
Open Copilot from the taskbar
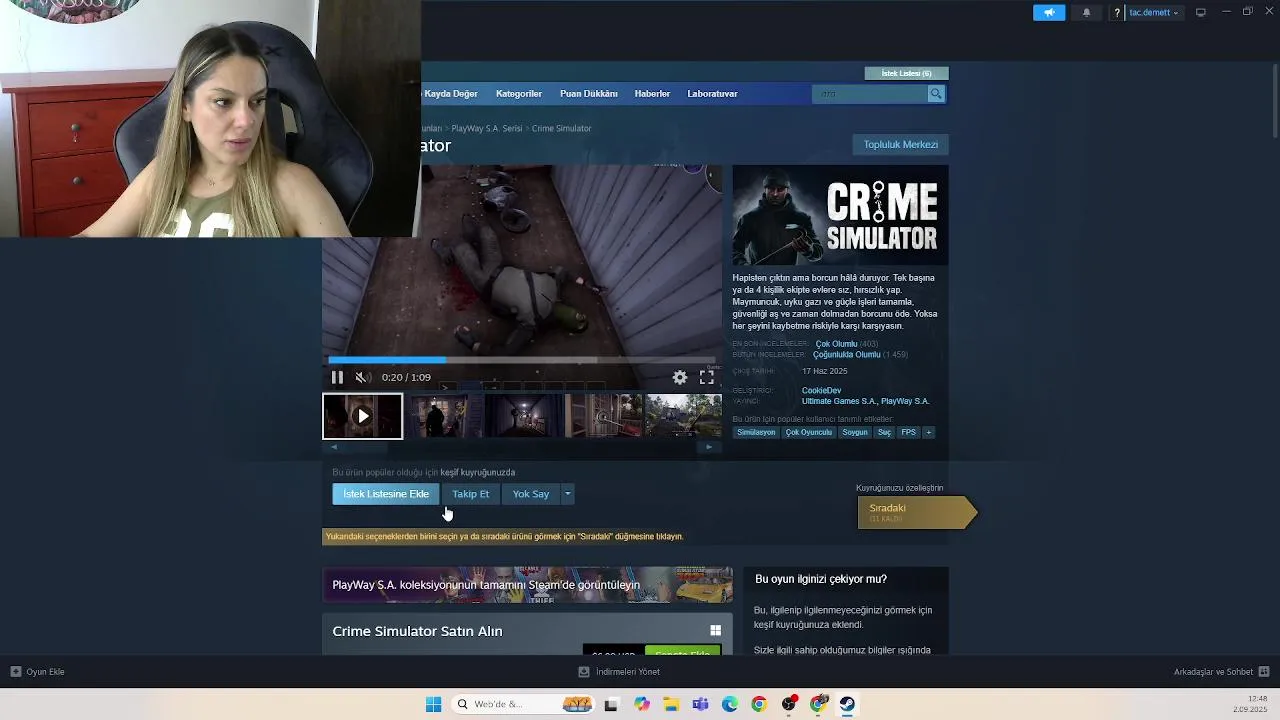[641, 705]
